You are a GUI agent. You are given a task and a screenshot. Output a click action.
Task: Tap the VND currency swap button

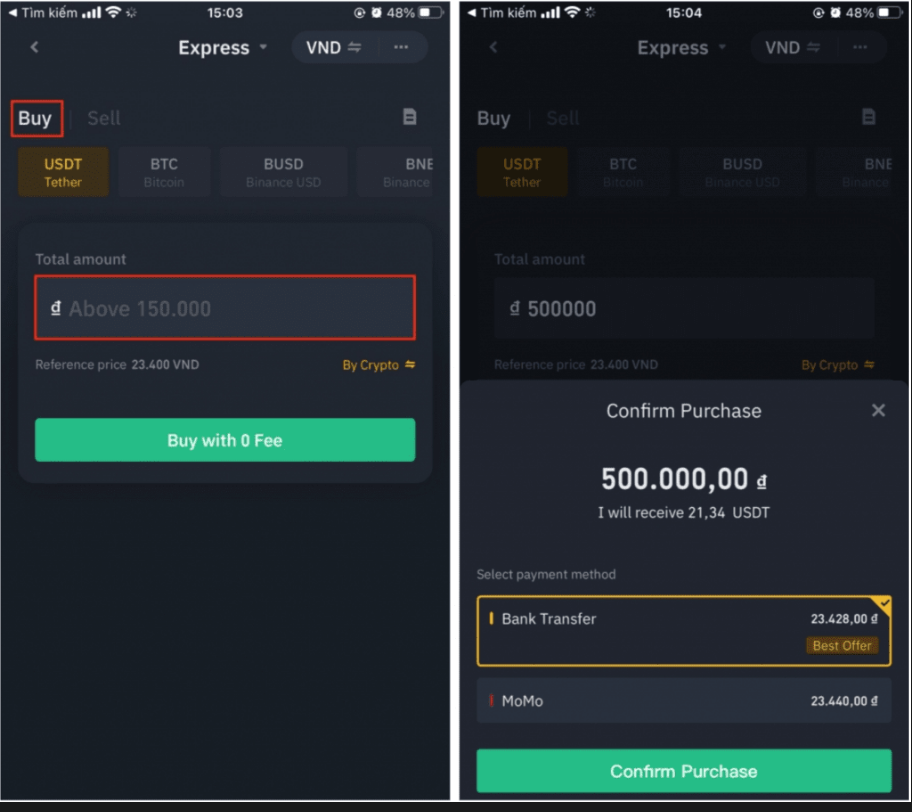333,47
